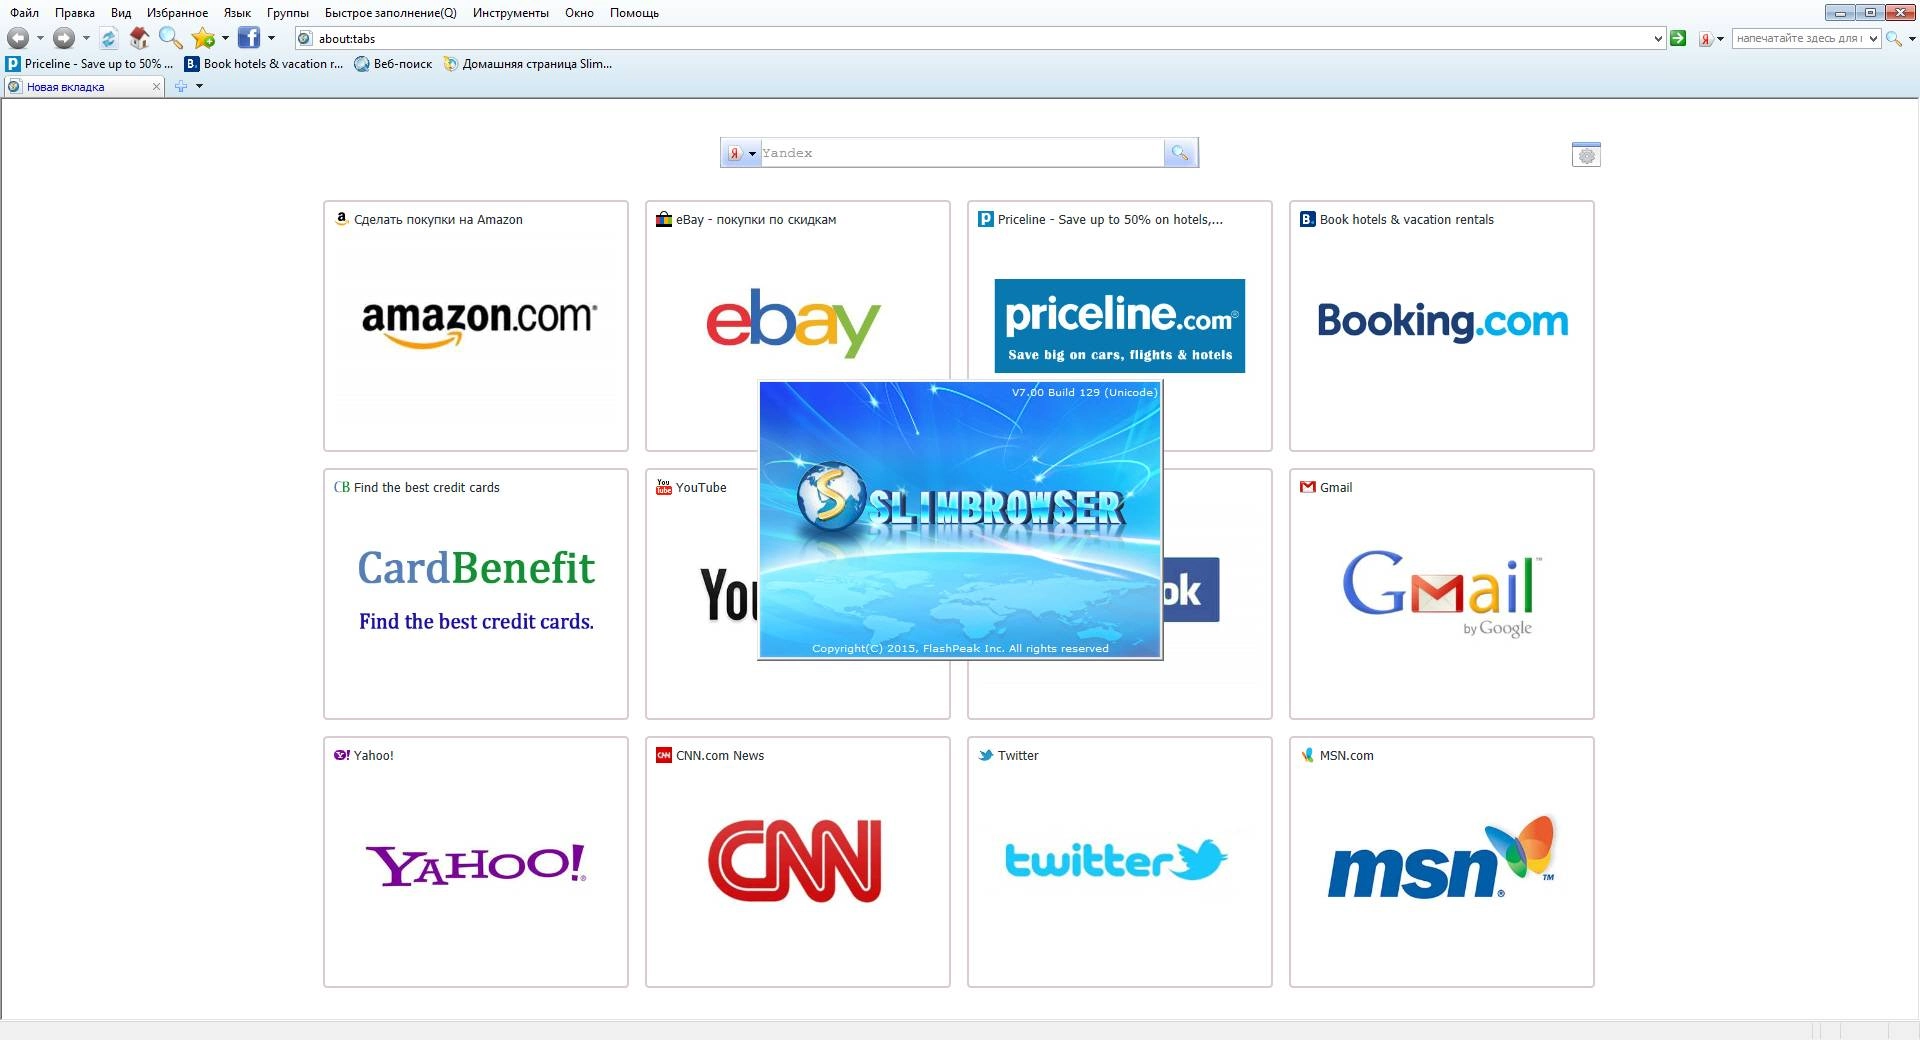Open the amazon.com speed dial tile
The height and width of the screenshot is (1040, 1920).
tap(476, 326)
